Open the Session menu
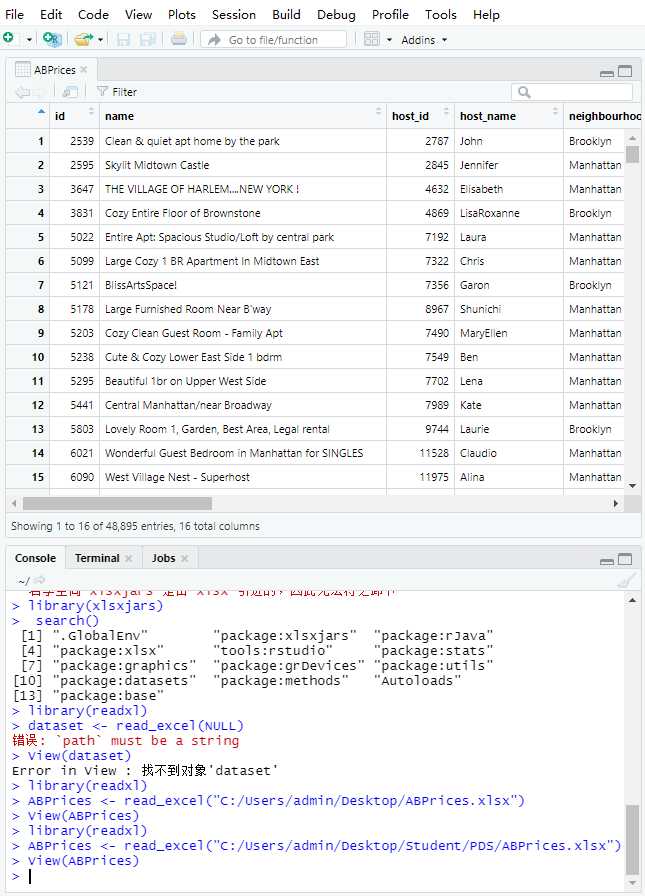The width and height of the screenshot is (645, 896). [x=234, y=14]
